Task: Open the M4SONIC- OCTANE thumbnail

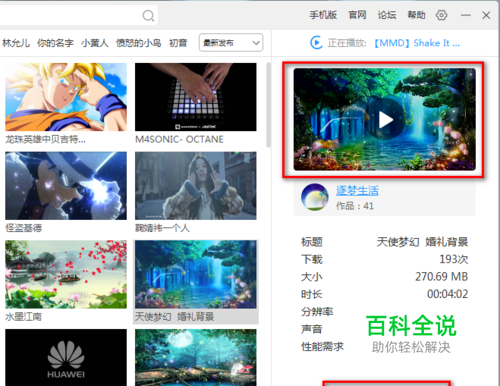Action: pos(196,97)
